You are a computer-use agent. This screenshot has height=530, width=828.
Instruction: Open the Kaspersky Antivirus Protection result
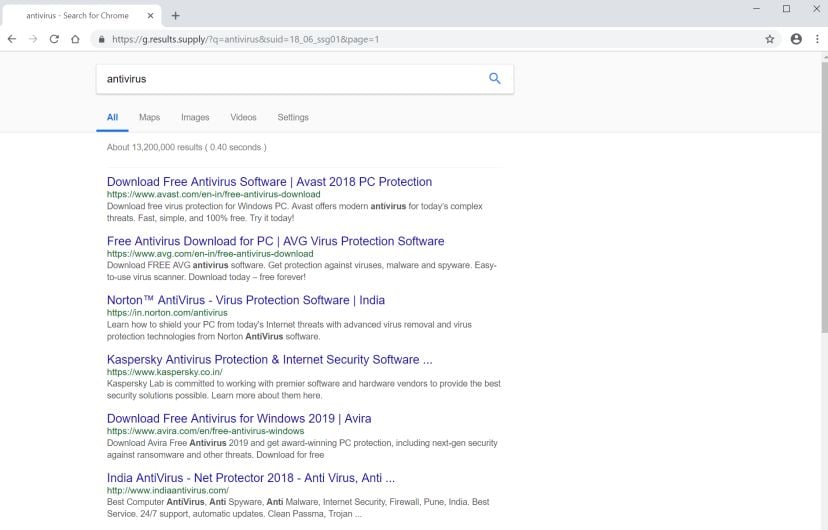click(x=269, y=359)
